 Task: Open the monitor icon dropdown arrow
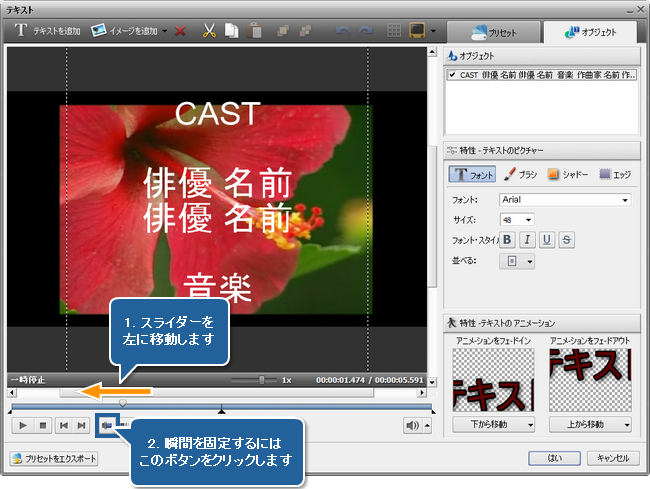click(x=433, y=31)
